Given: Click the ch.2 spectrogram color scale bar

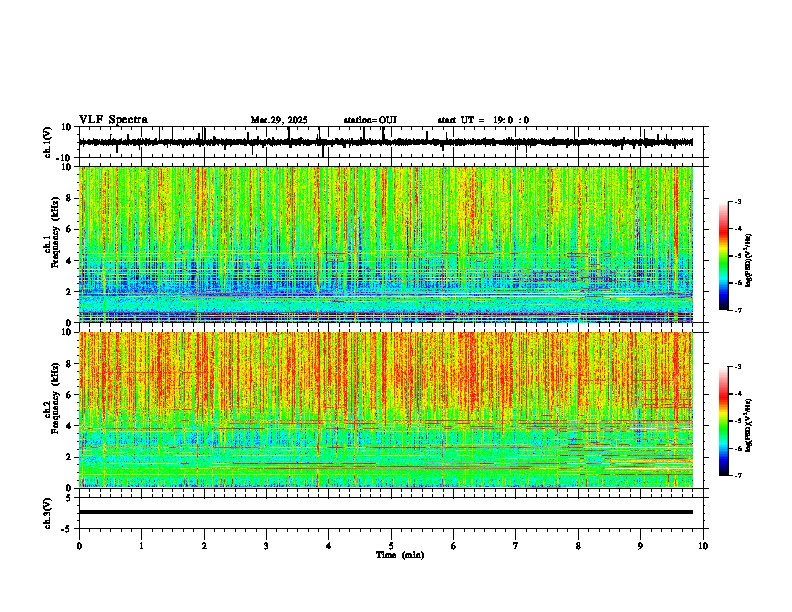Looking at the screenshot, I should [723, 421].
